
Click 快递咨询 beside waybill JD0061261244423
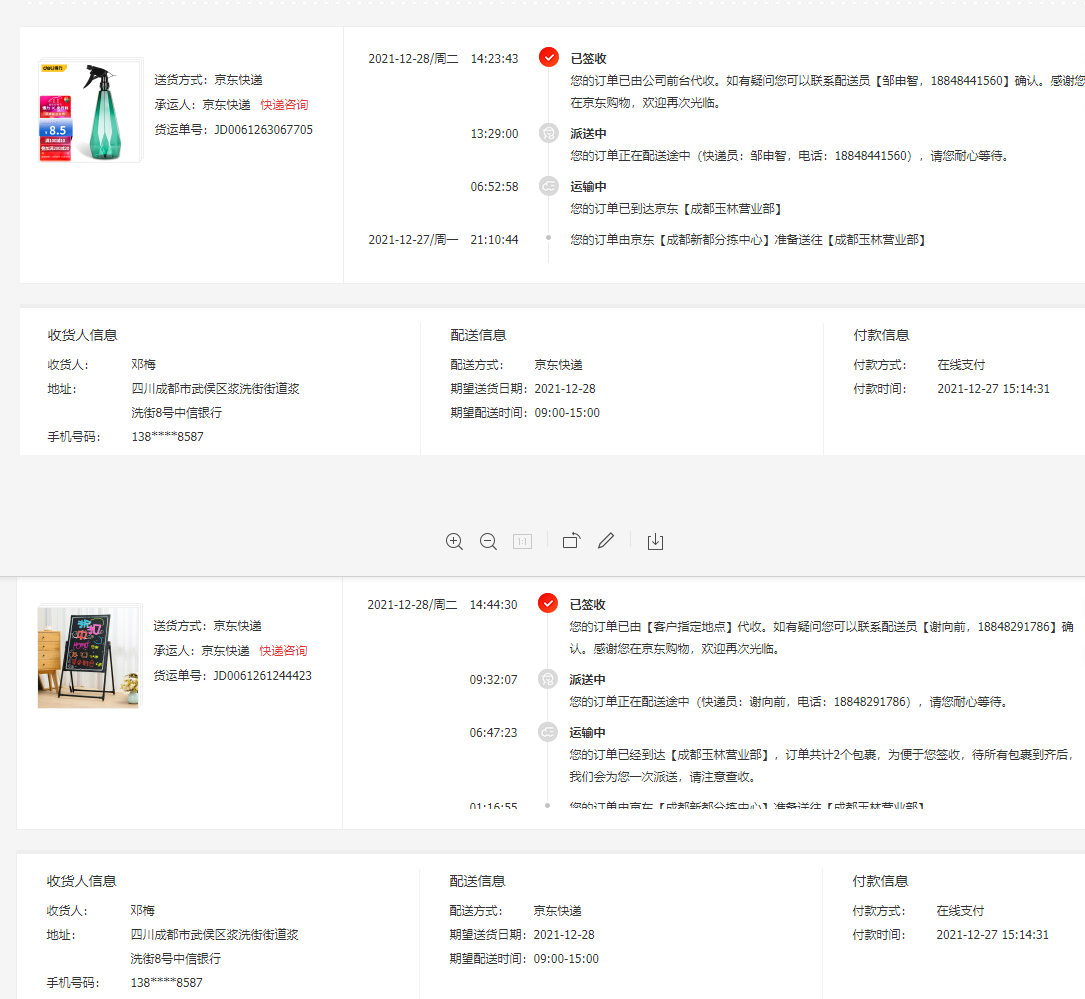point(283,650)
